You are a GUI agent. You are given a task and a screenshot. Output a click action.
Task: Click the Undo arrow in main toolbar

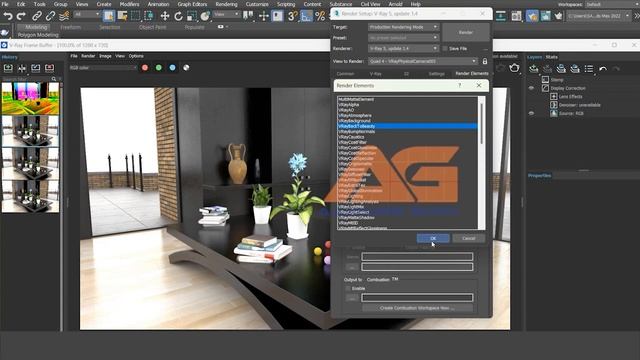point(8,16)
